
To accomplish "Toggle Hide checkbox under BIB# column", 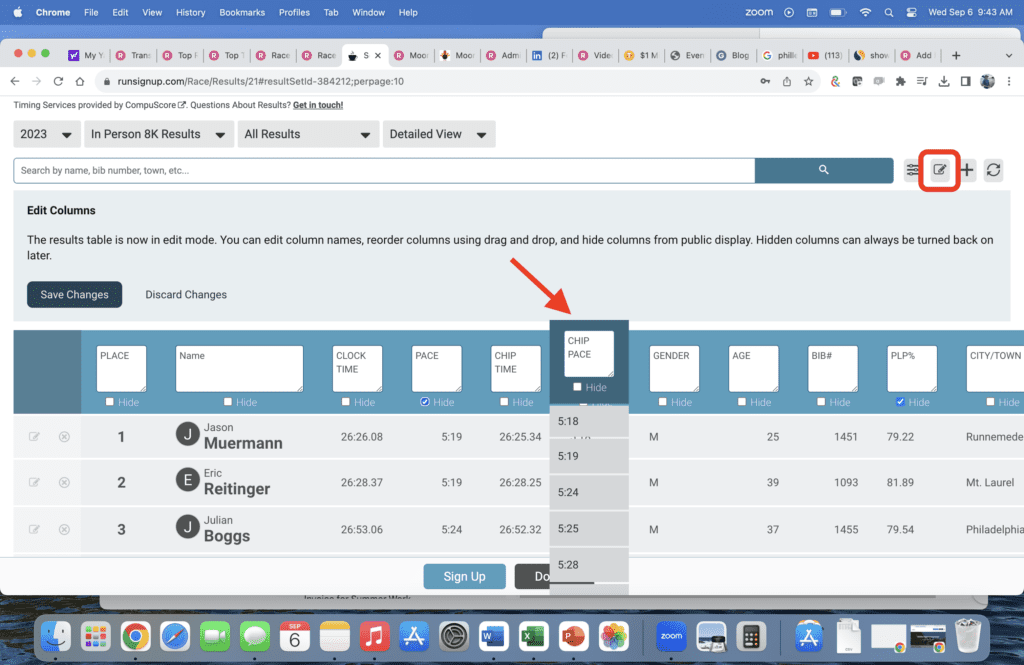I will pyautogui.click(x=821, y=402).
